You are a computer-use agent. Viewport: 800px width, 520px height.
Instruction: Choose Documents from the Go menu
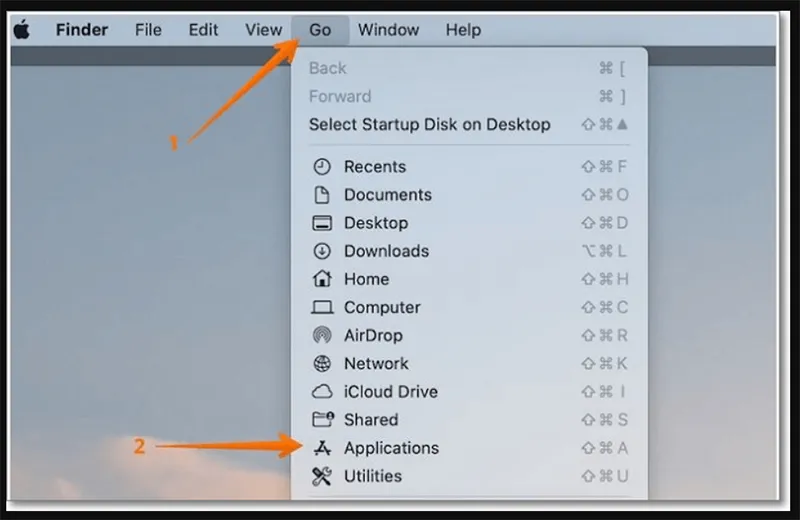coord(468,195)
